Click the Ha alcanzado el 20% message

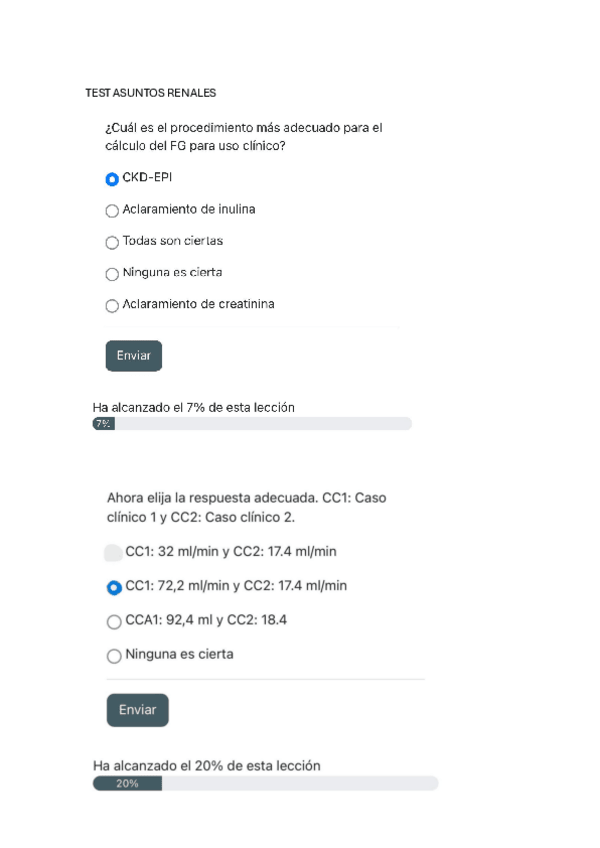[206, 765]
